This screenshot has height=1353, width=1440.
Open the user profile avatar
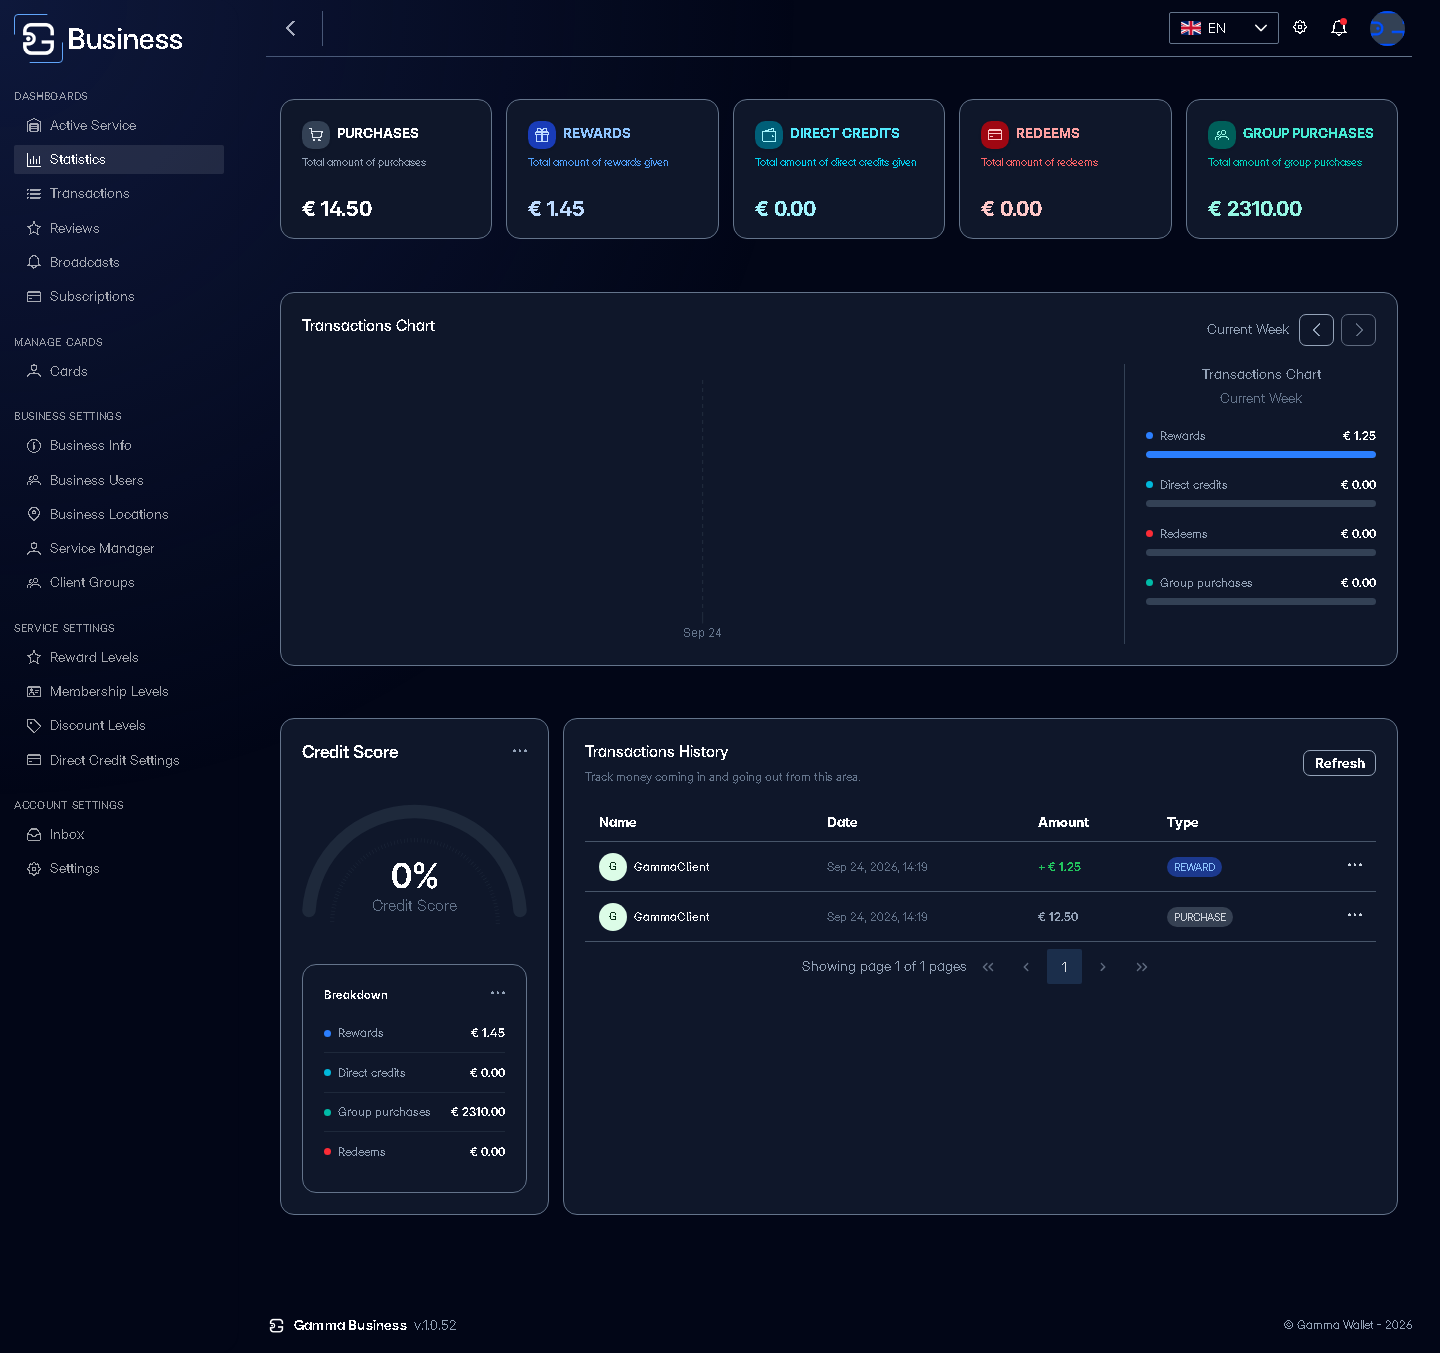click(1387, 28)
